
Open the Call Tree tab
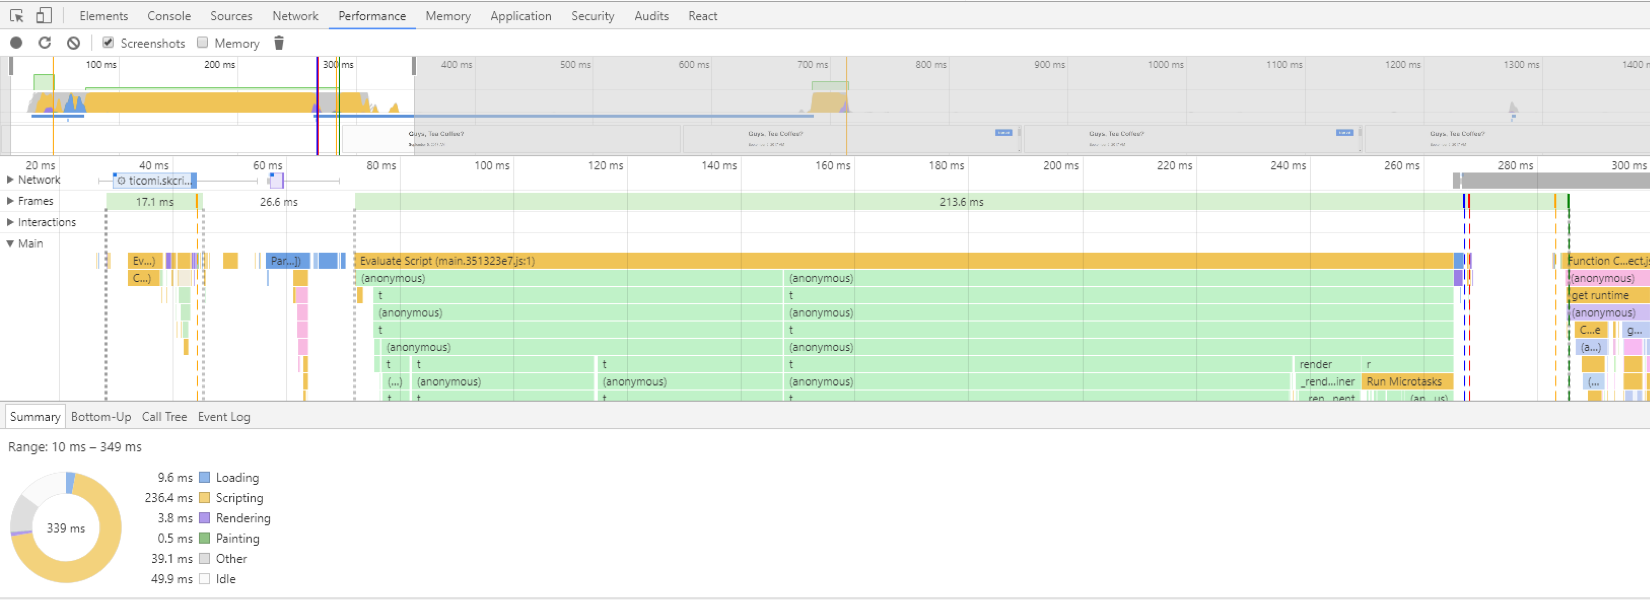164,417
